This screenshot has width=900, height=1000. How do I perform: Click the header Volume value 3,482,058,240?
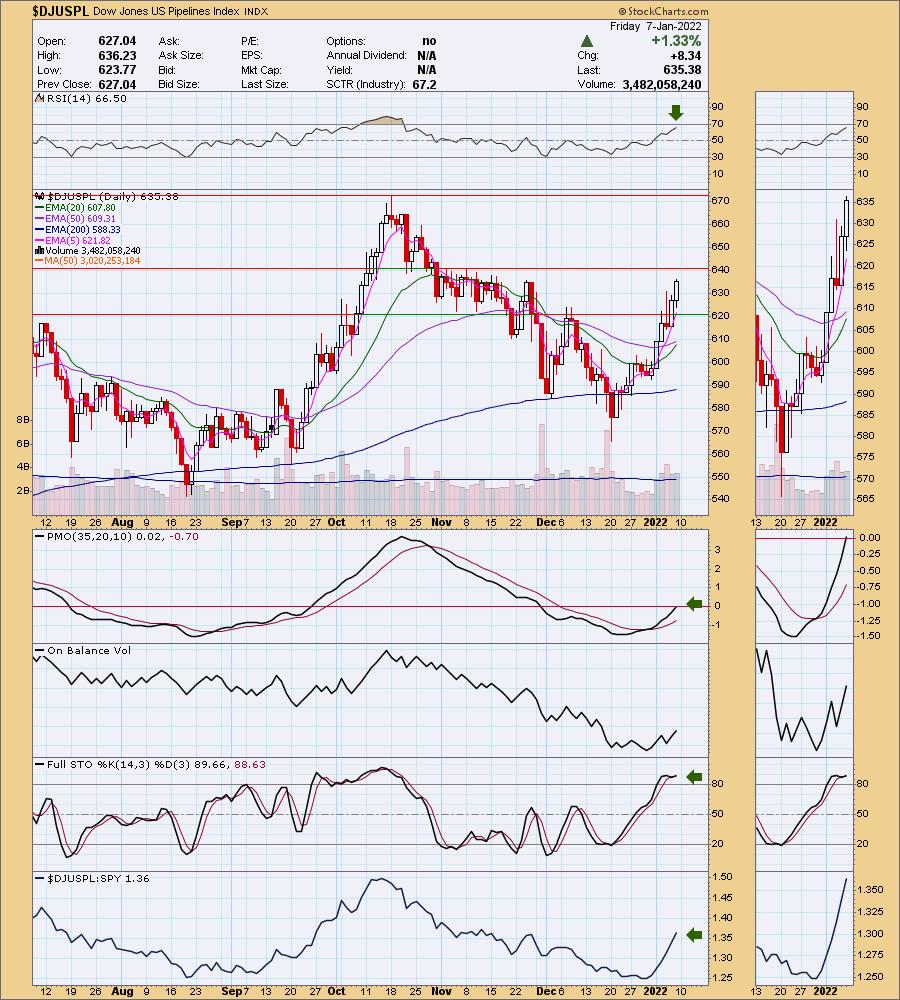(661, 84)
